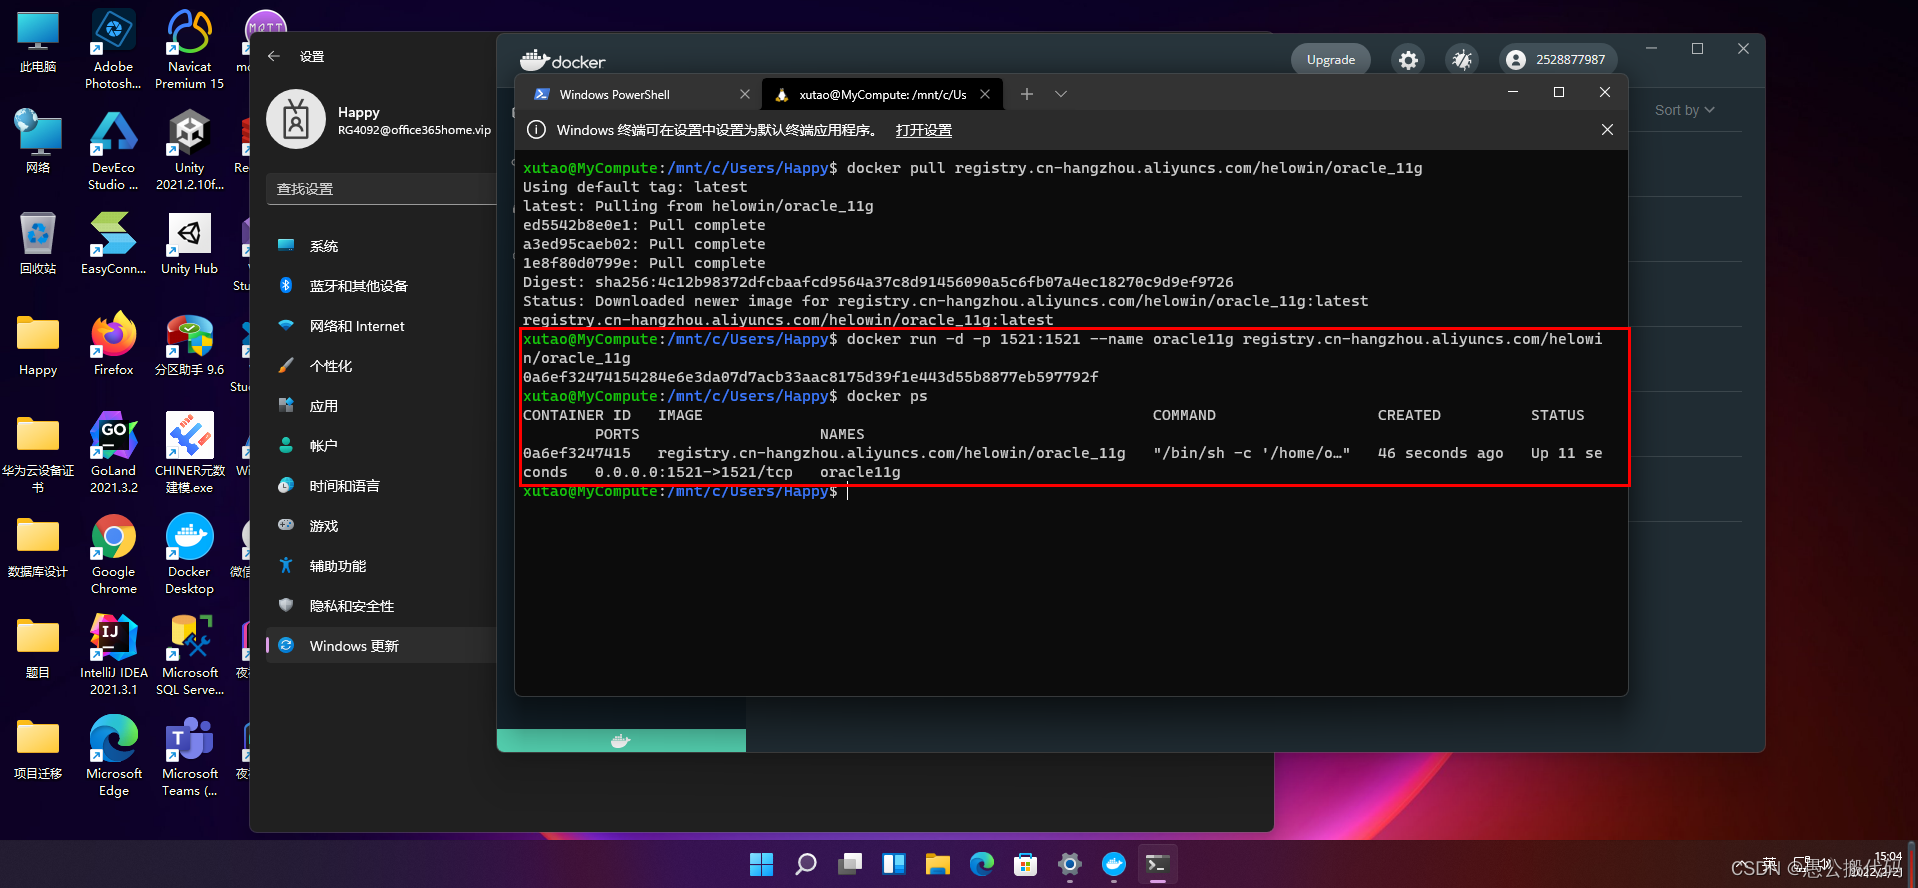Open 题目 folder on desktop
The width and height of the screenshot is (1918, 888).
pos(38,649)
